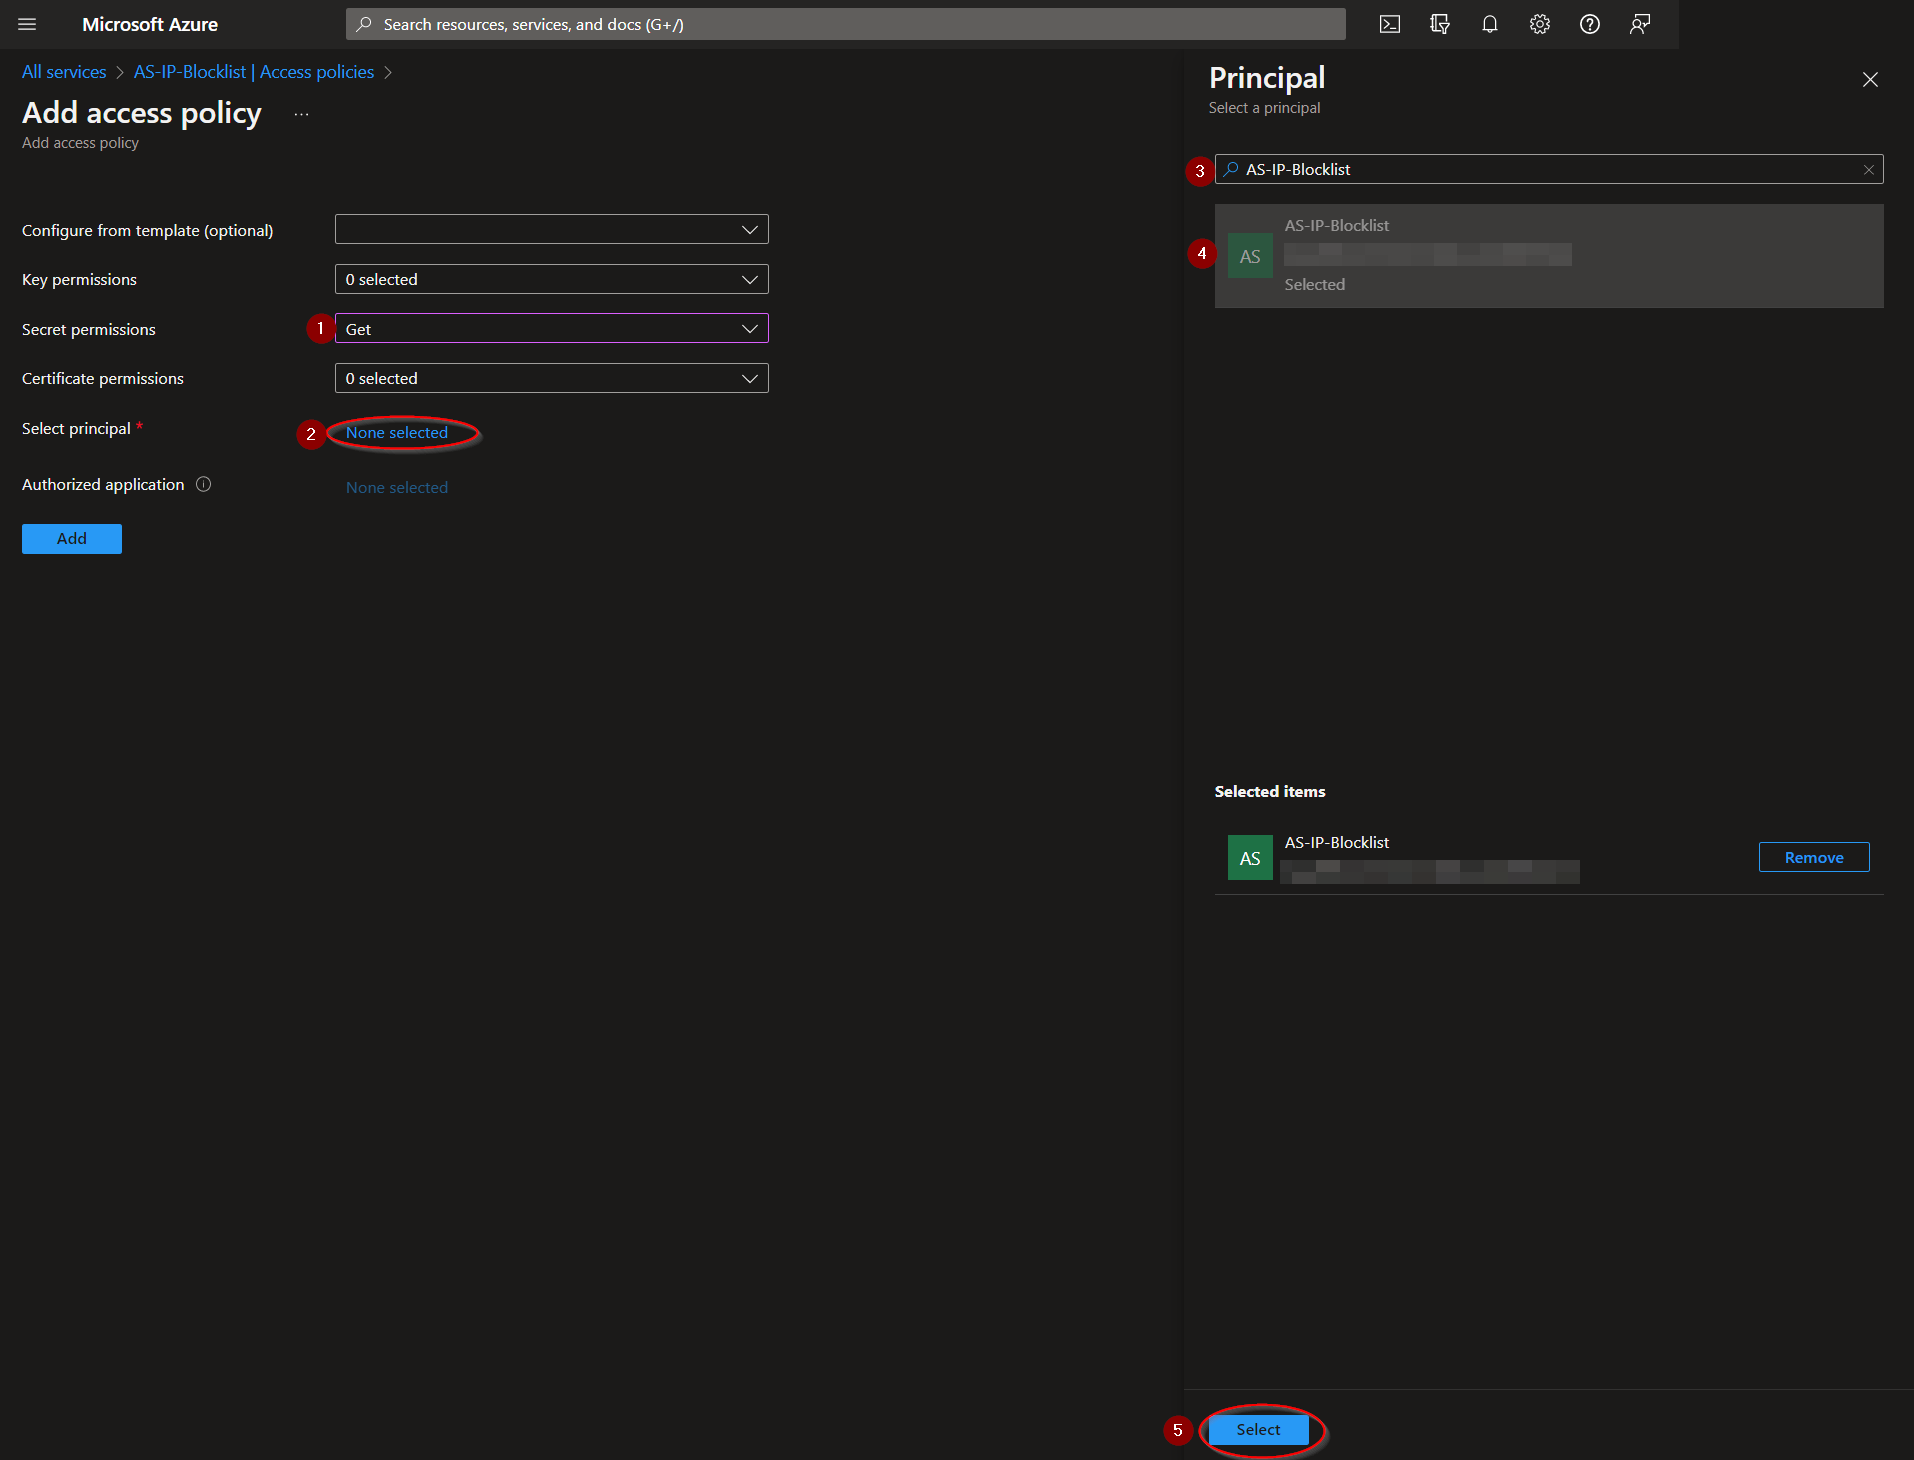Click the AS avatar in search result
1914x1460 pixels.
1250,256
